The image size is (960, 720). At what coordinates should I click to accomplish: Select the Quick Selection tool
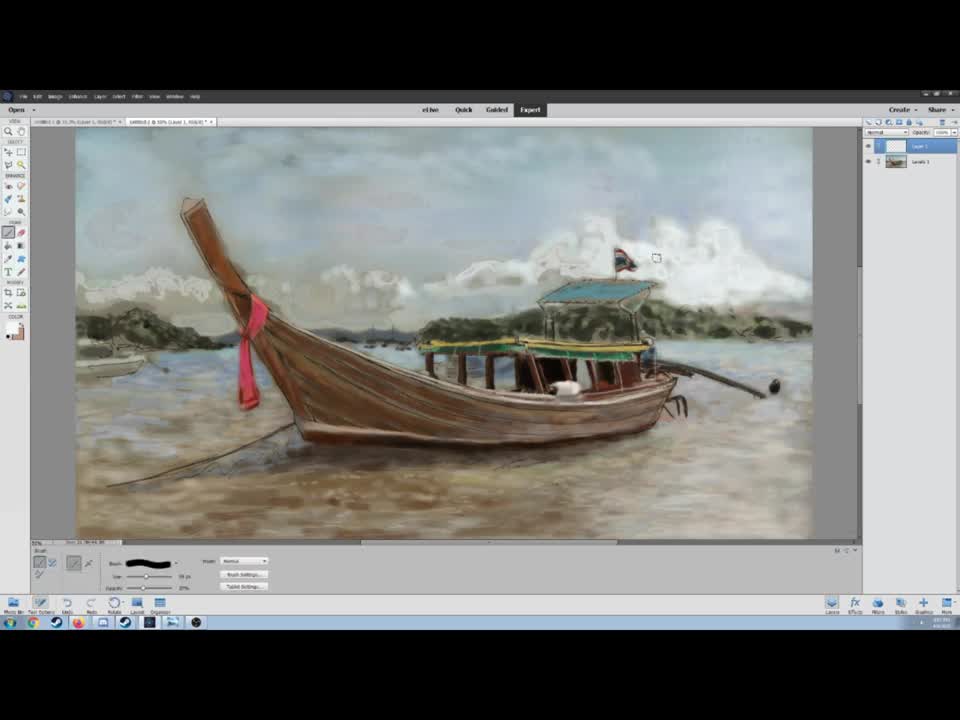pyautogui.click(x=21, y=165)
